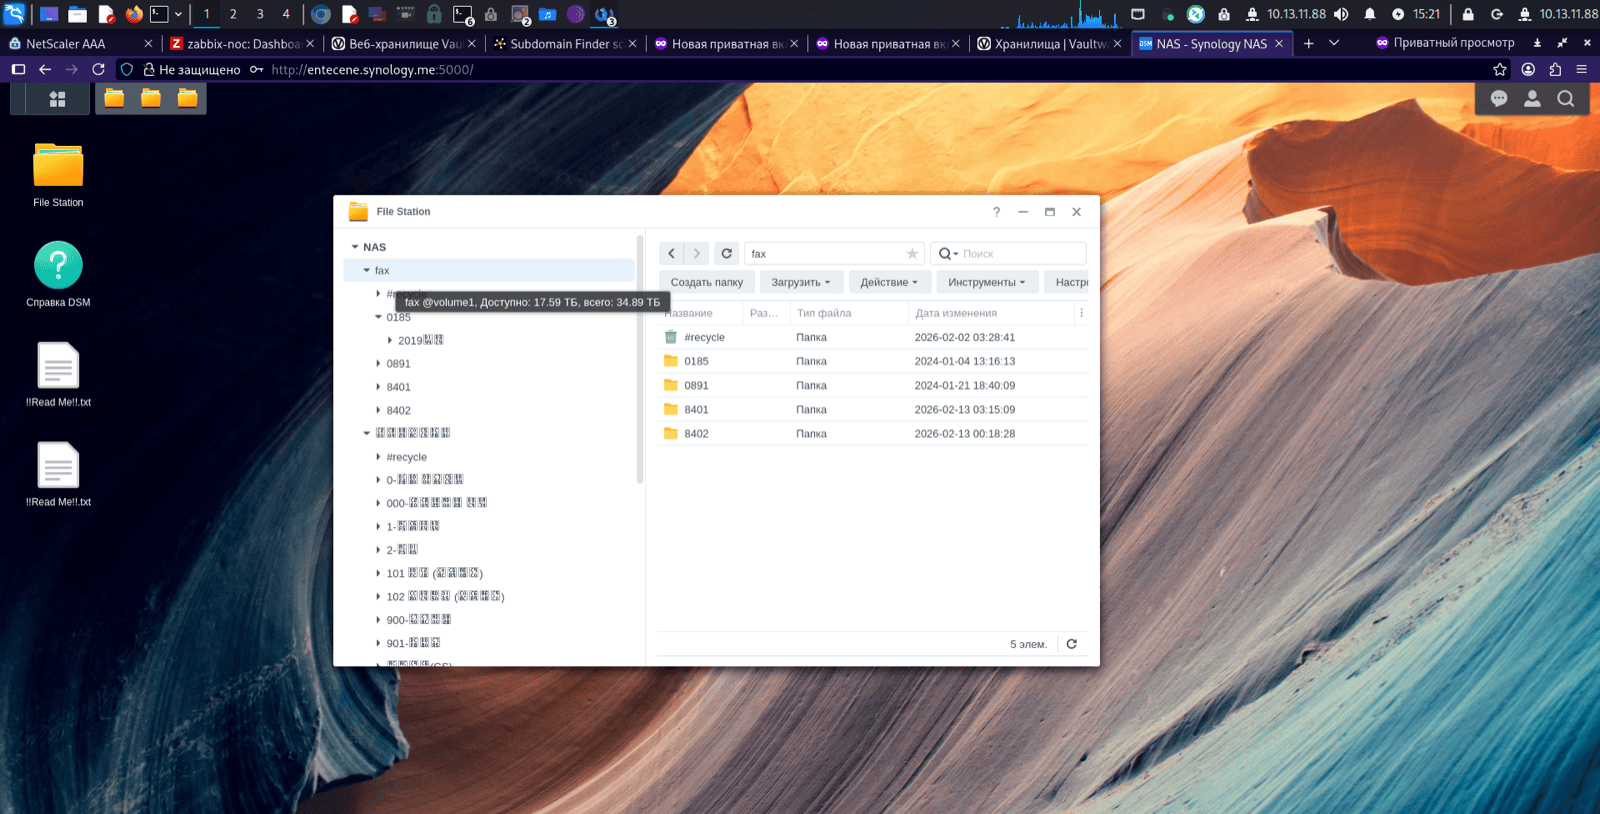Open the panel notification bell

click(1370, 14)
